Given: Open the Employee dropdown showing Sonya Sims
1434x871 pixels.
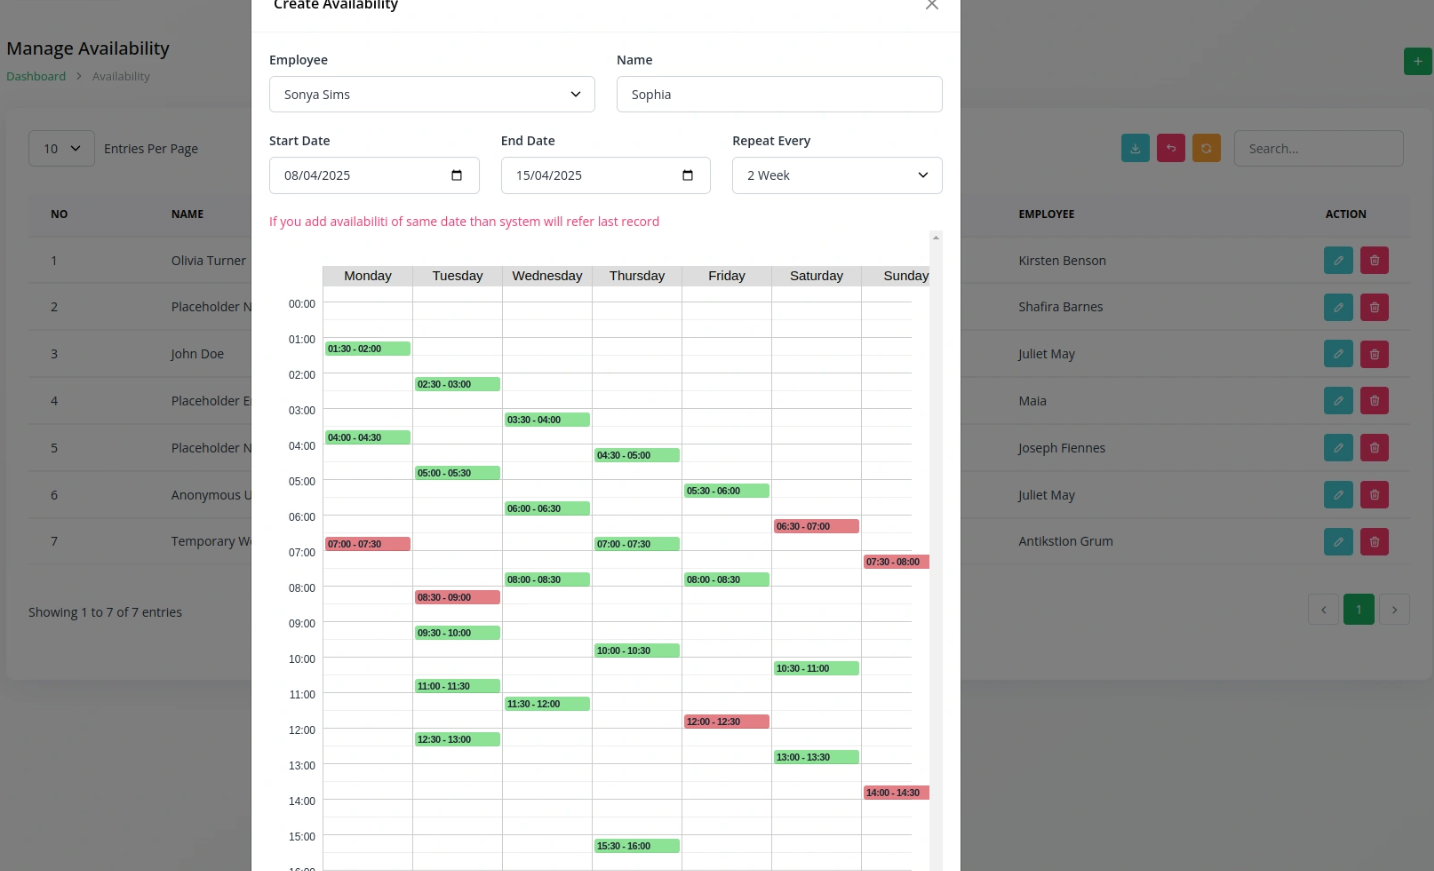Looking at the screenshot, I should [432, 94].
